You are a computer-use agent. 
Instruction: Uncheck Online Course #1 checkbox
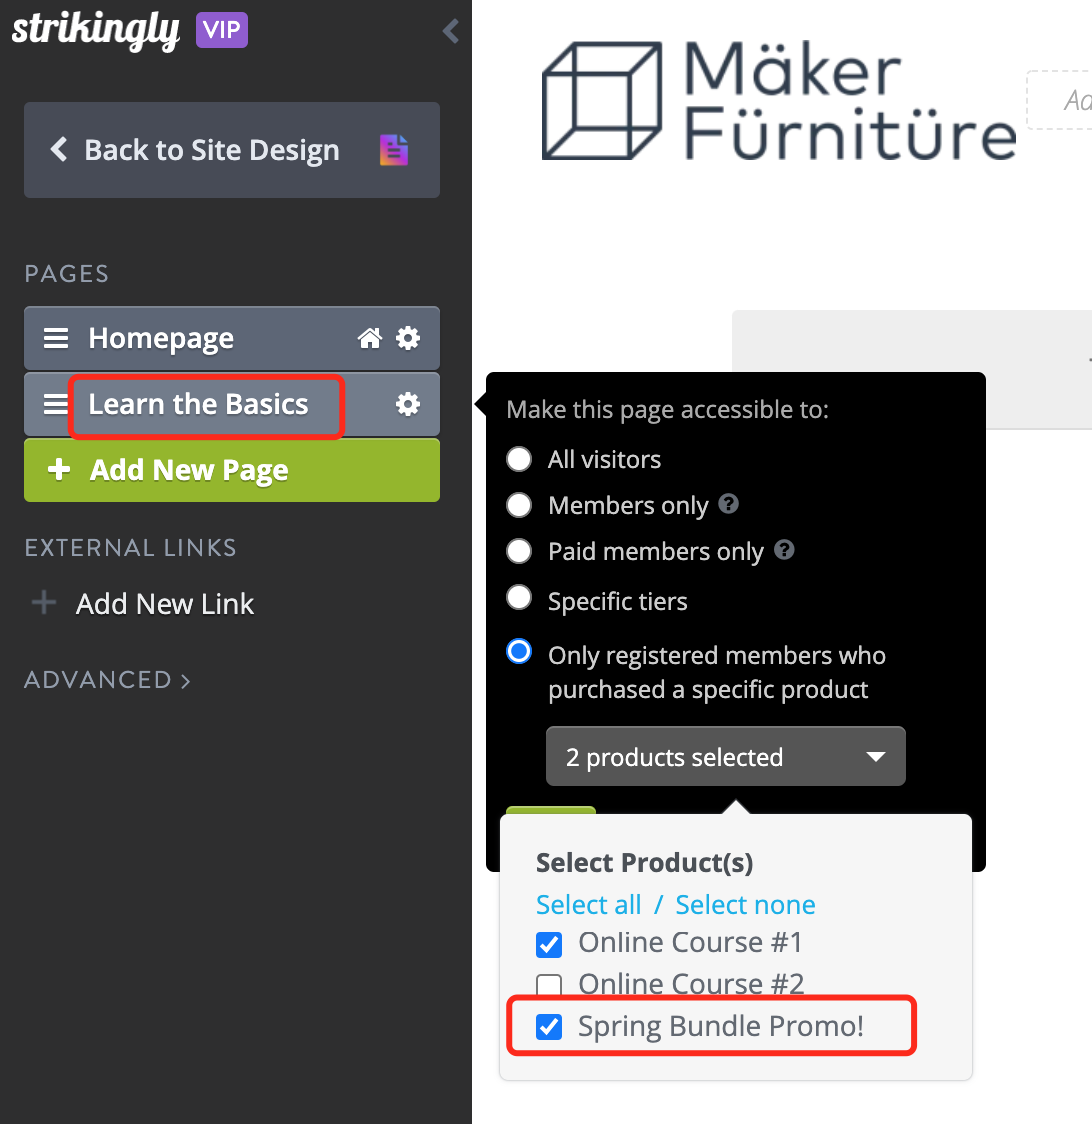point(549,944)
